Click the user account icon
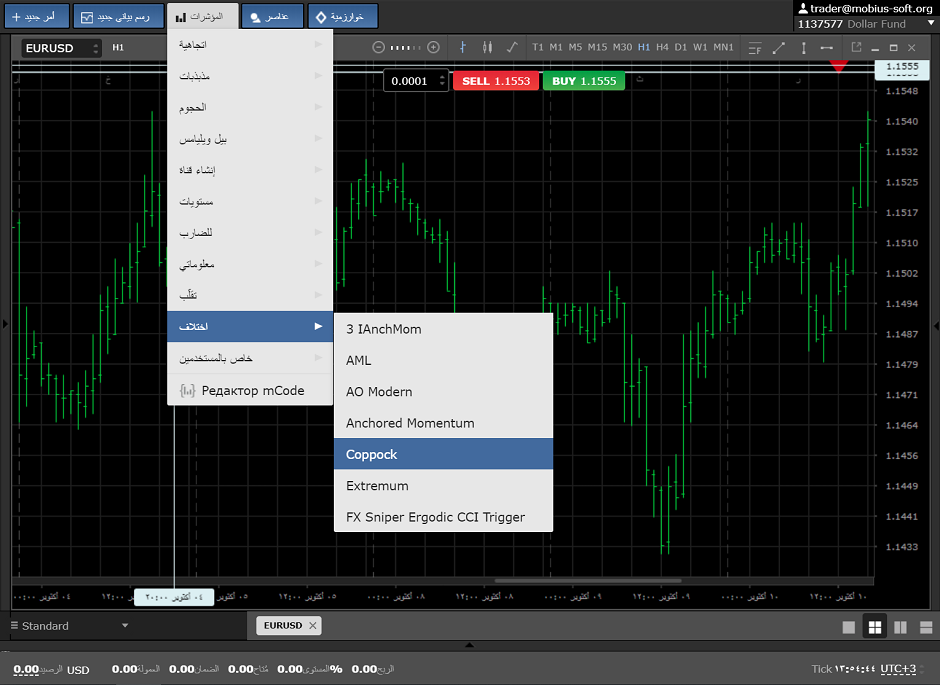The width and height of the screenshot is (940, 685). (803, 8)
